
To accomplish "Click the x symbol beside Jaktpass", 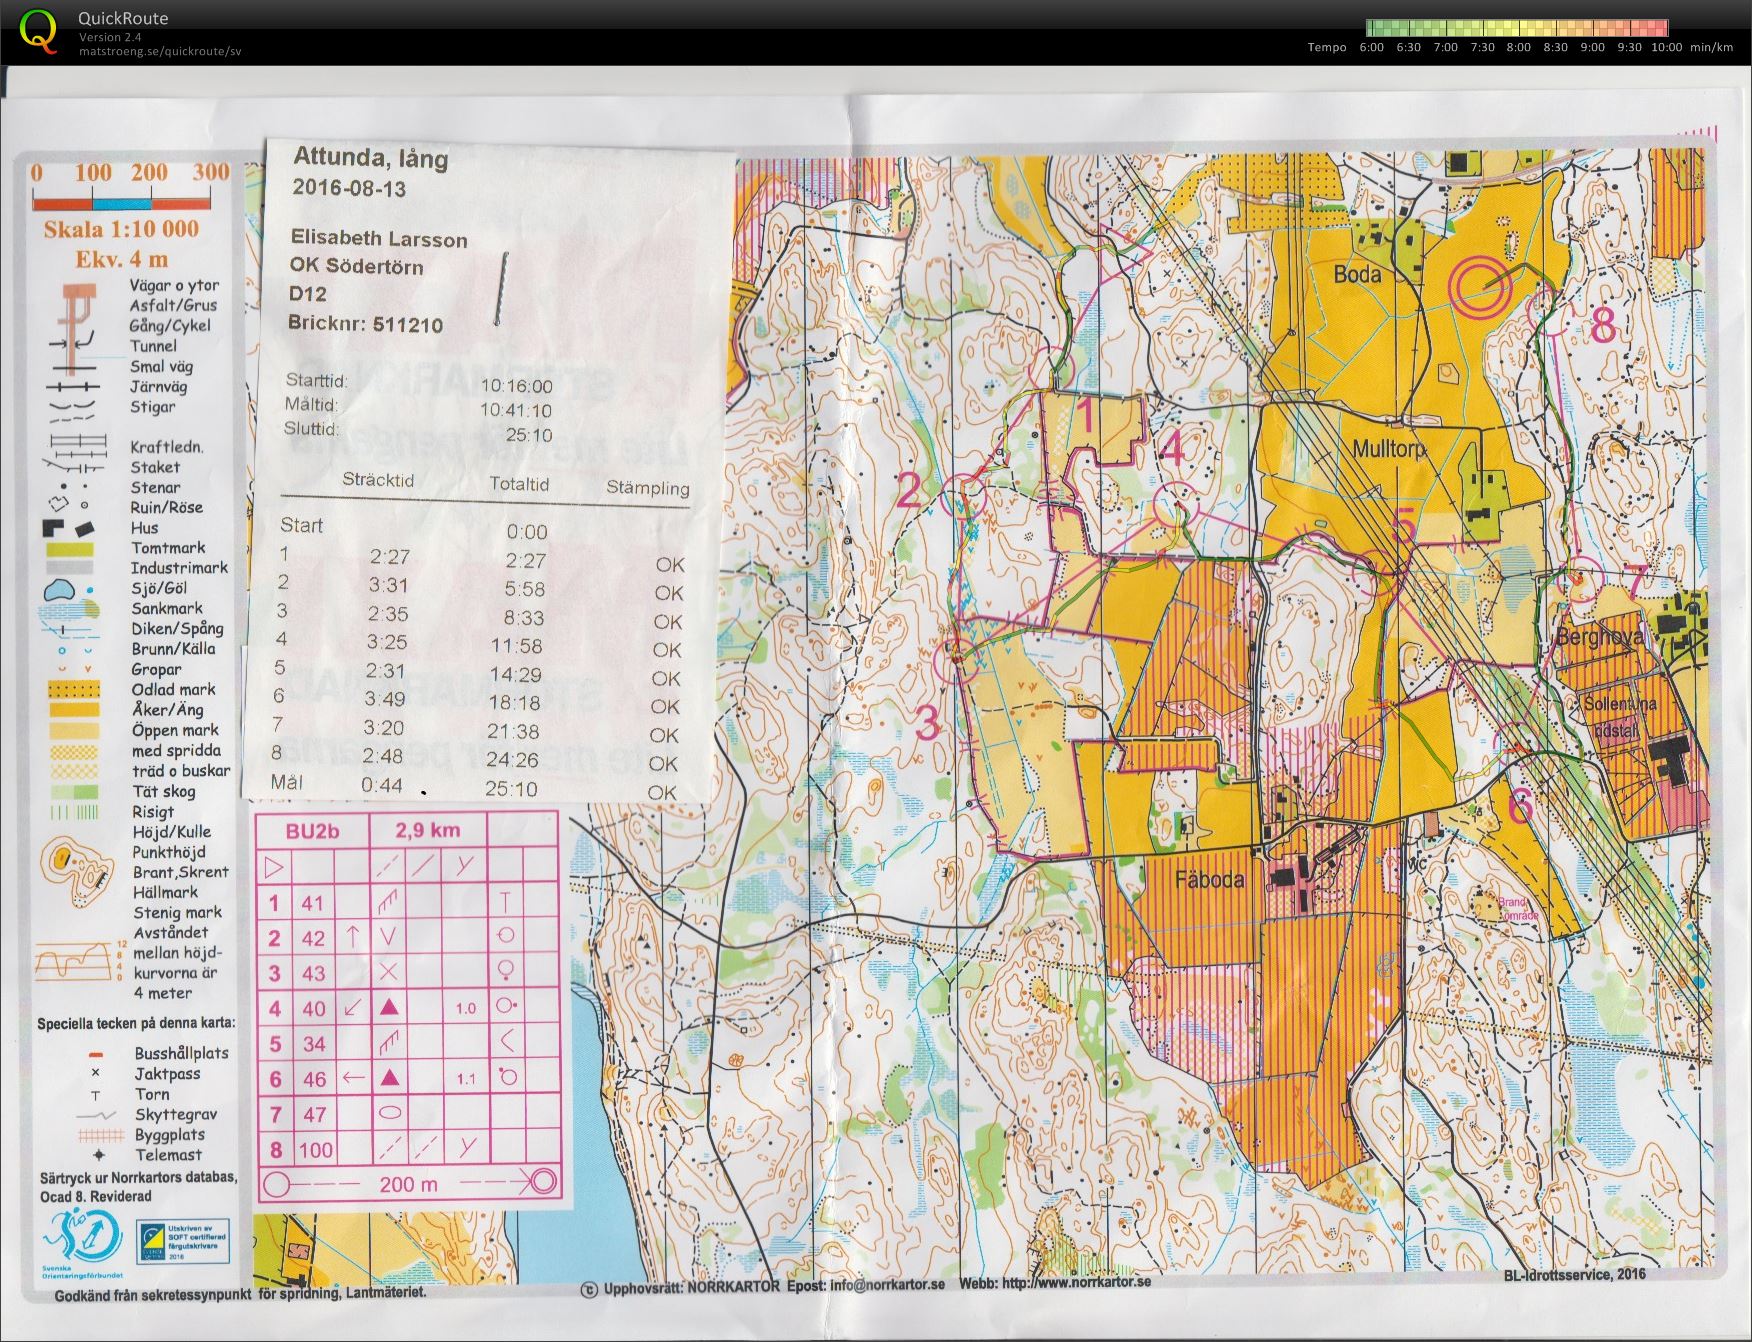I will tap(96, 1073).
